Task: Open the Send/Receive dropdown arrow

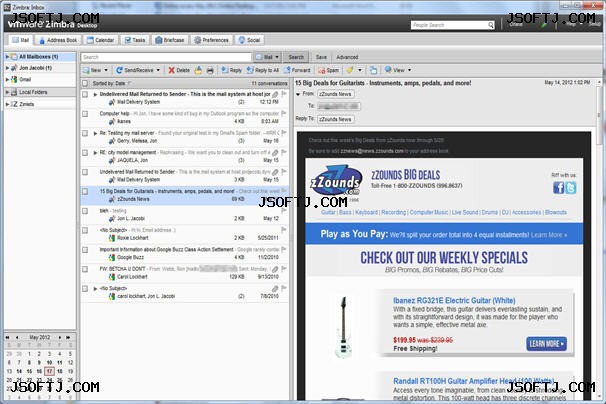Action: (x=158, y=70)
